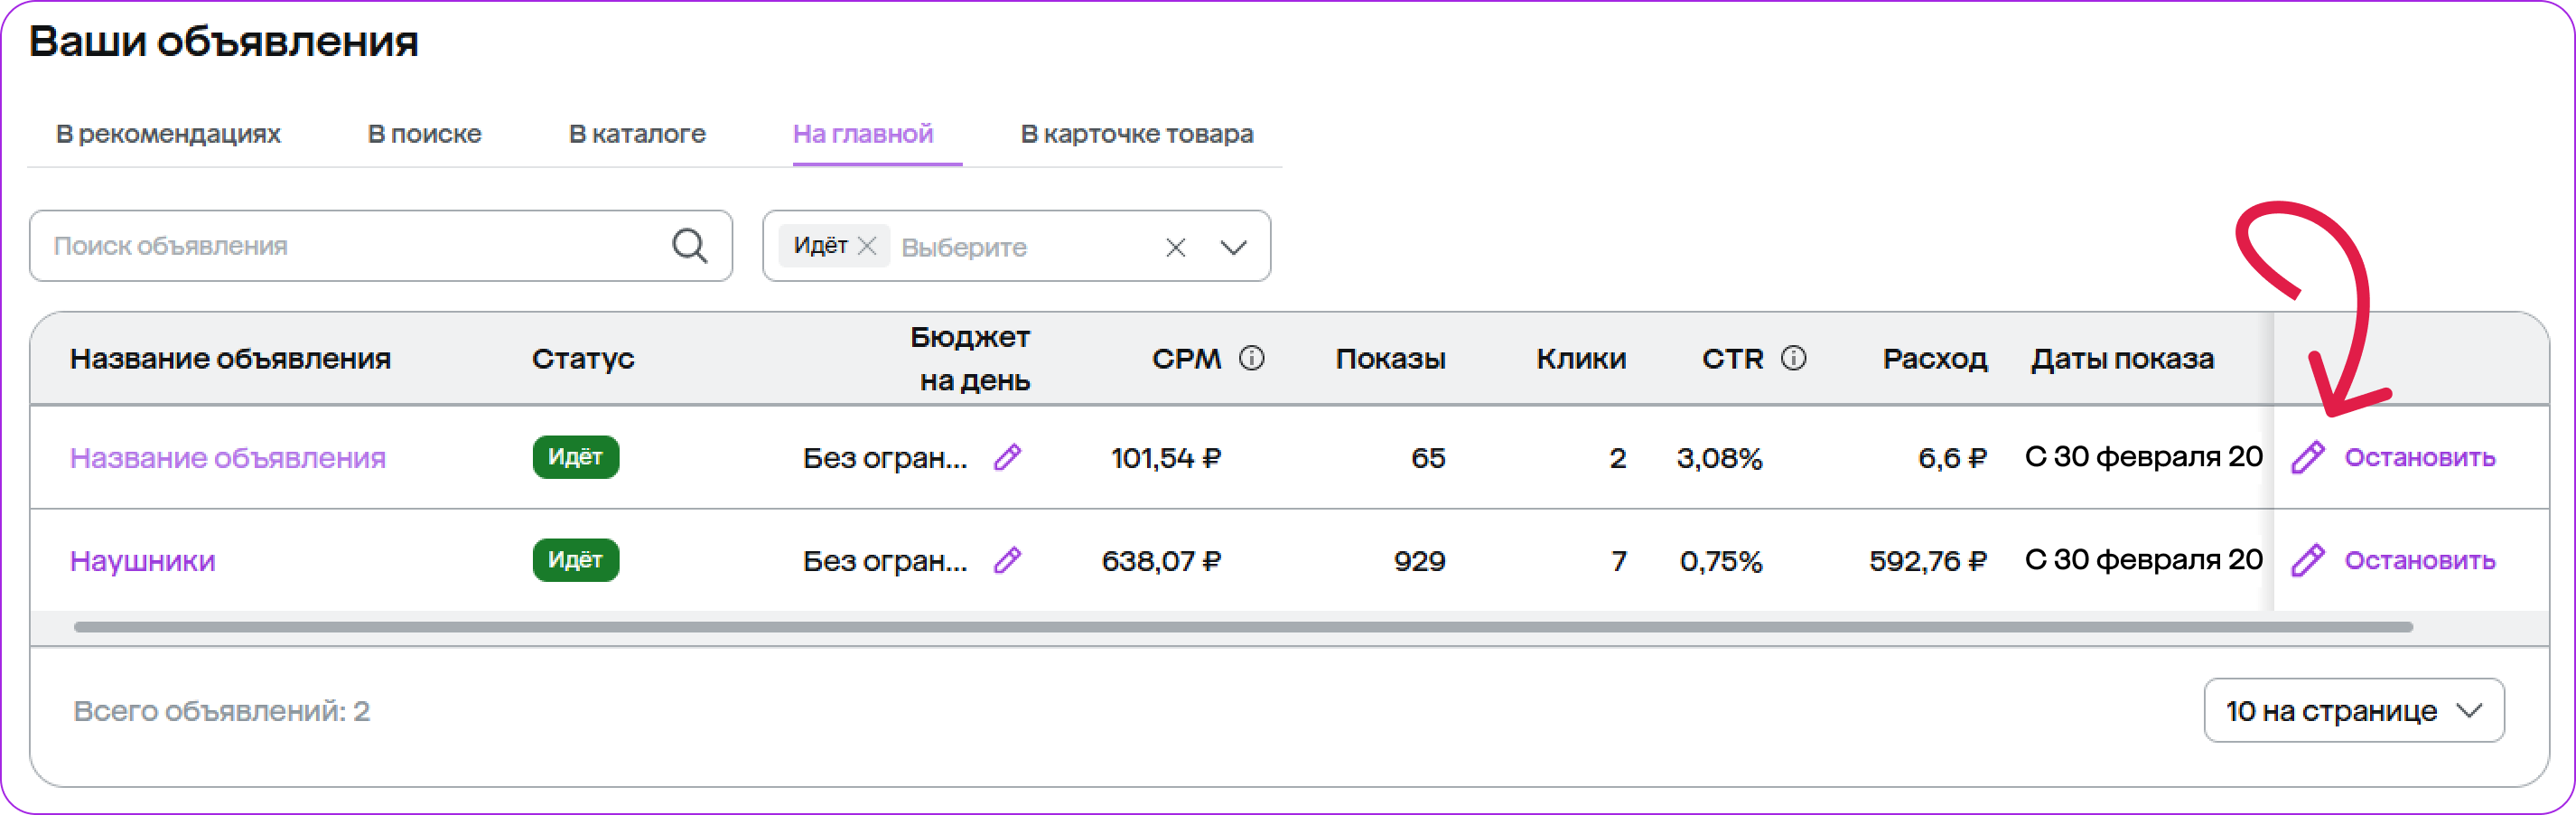Open the Наушники ad link
This screenshot has width=2576, height=815.
142,561
